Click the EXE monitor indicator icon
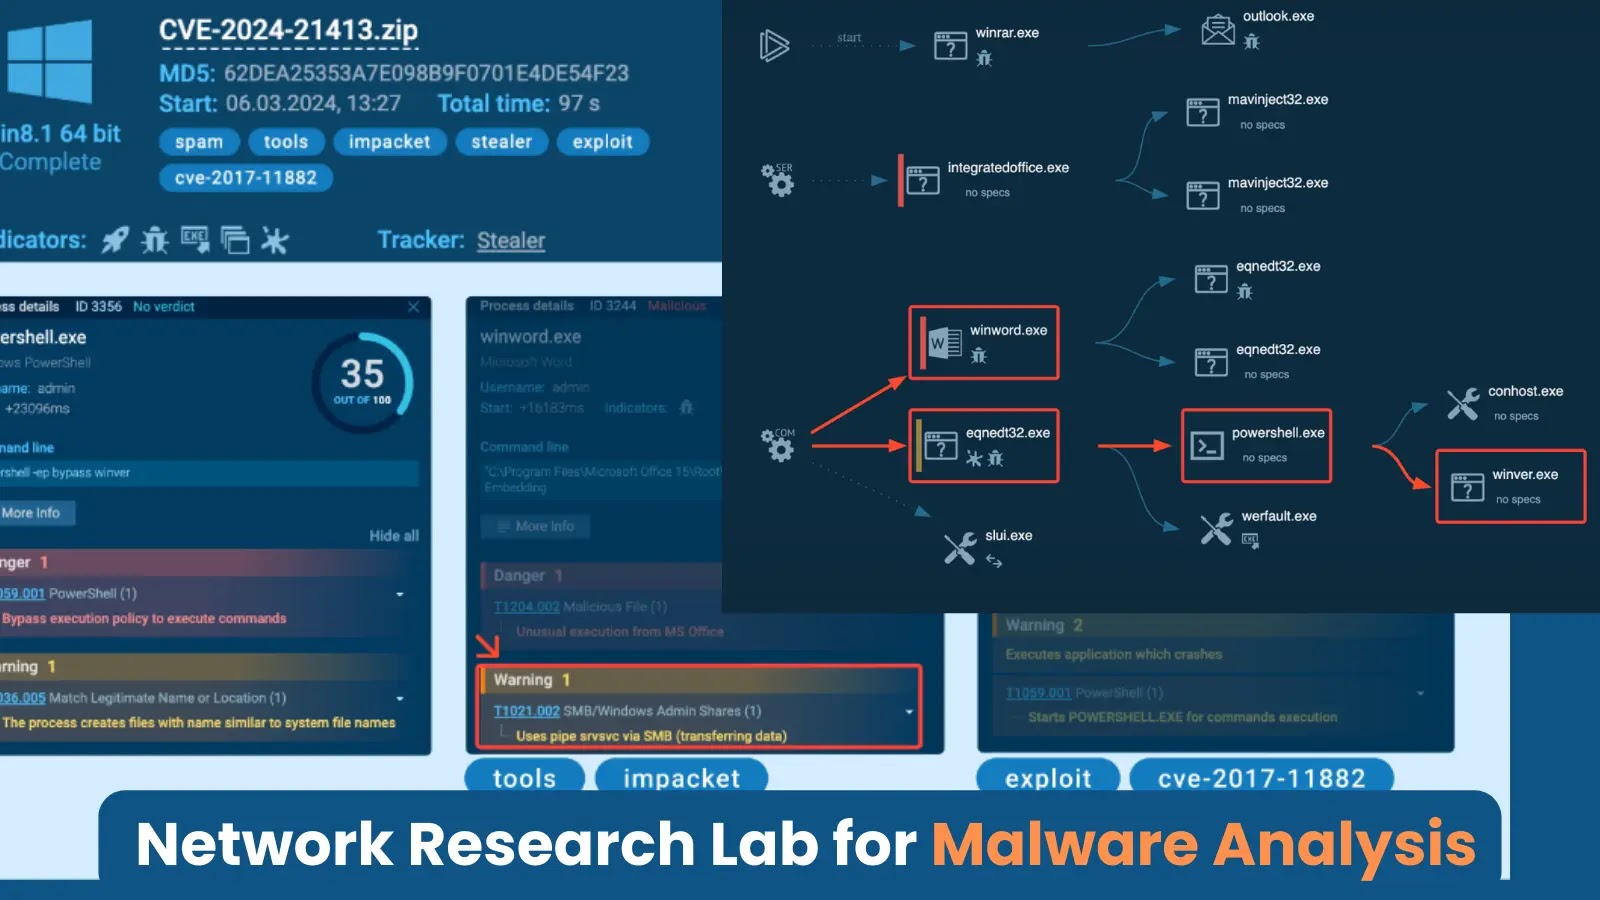Screen dimensions: 1600x900 click(x=195, y=239)
